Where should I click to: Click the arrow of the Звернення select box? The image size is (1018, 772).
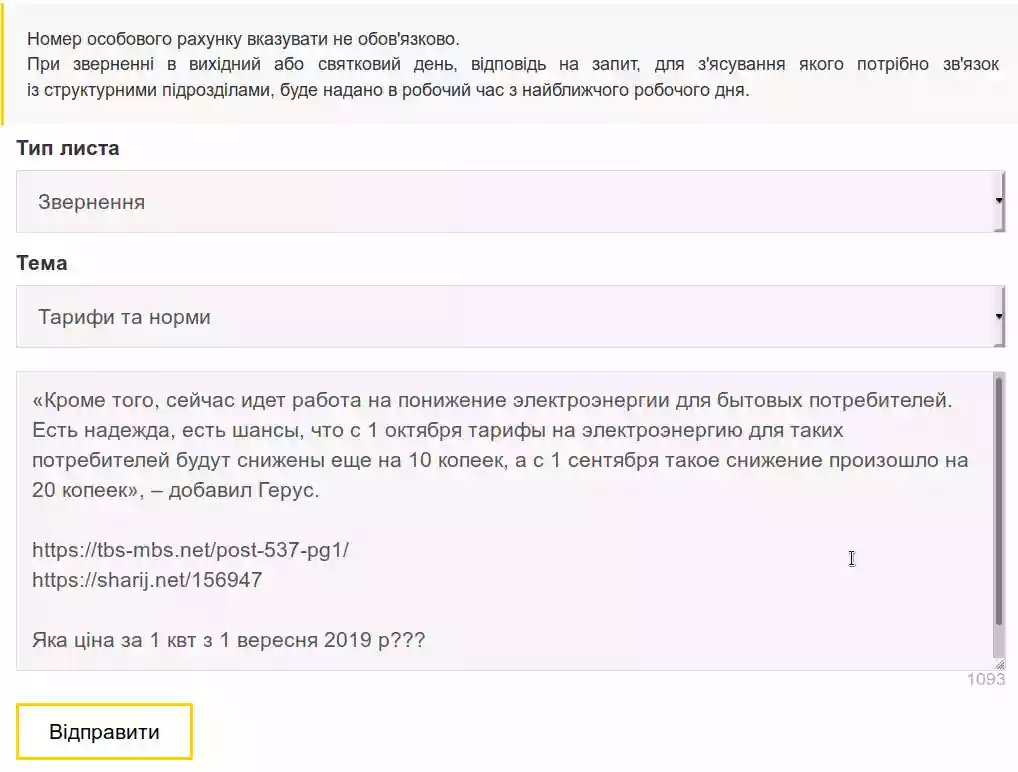coord(999,201)
